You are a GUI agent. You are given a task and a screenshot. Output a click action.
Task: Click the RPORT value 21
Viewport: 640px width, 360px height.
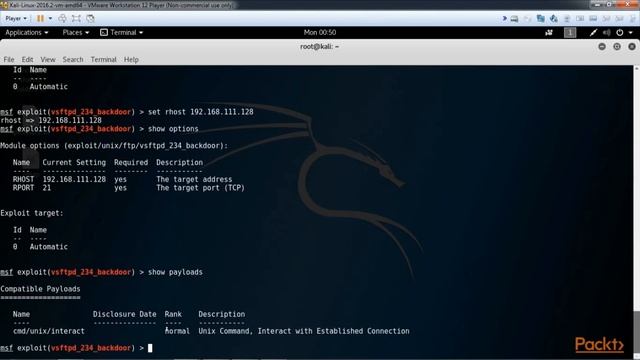pos(47,188)
